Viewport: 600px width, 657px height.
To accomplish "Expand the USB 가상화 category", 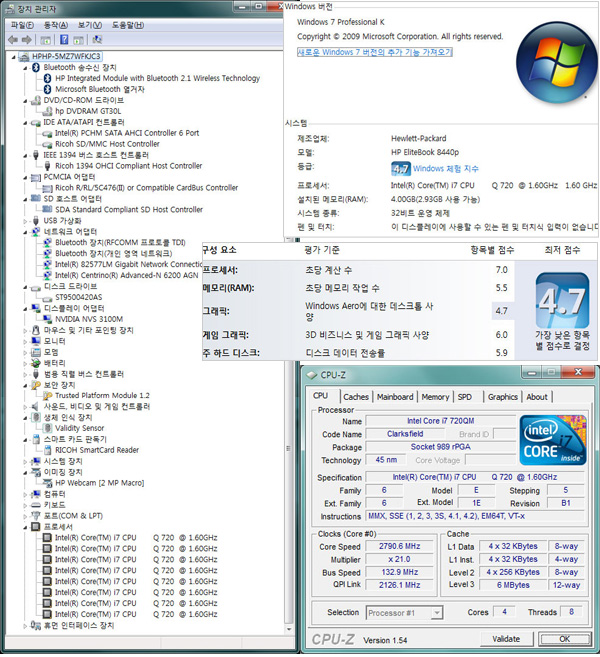I will click(25, 221).
